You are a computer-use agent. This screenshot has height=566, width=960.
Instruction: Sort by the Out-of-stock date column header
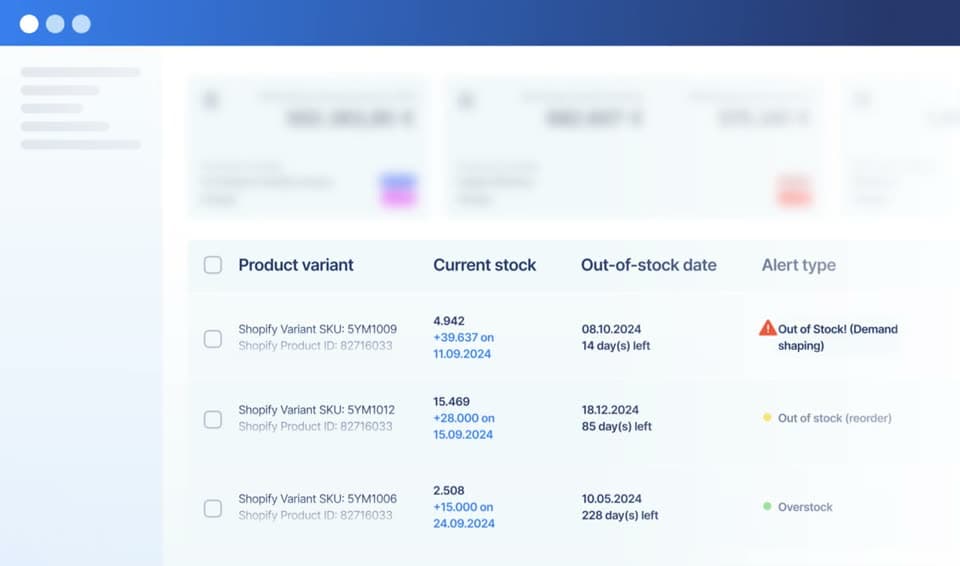(x=648, y=265)
